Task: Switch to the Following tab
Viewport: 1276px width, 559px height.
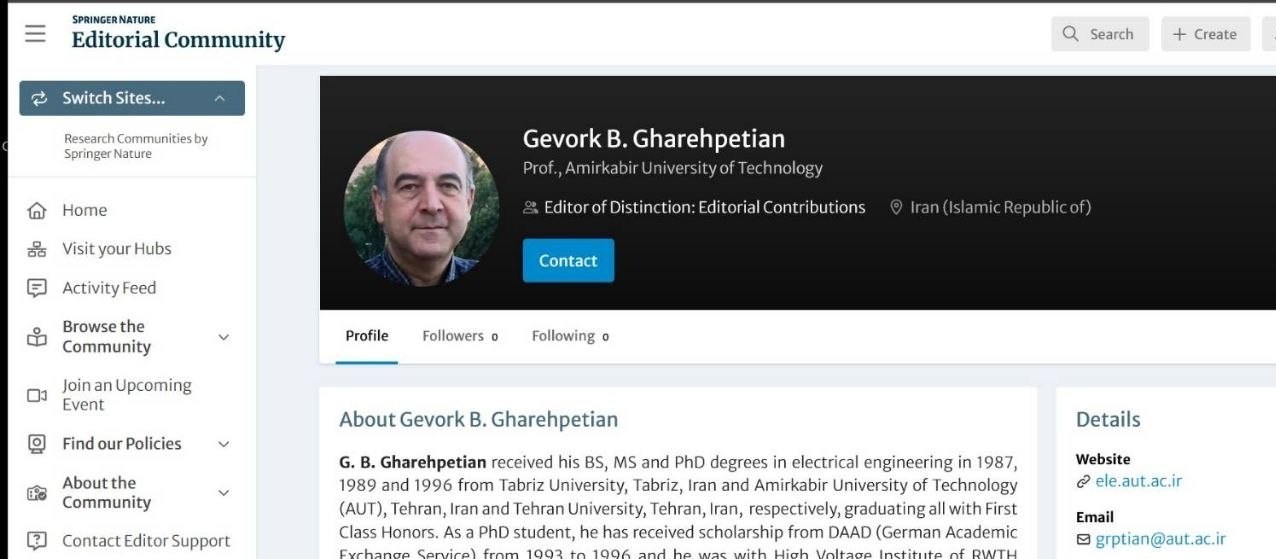Action: pos(570,336)
